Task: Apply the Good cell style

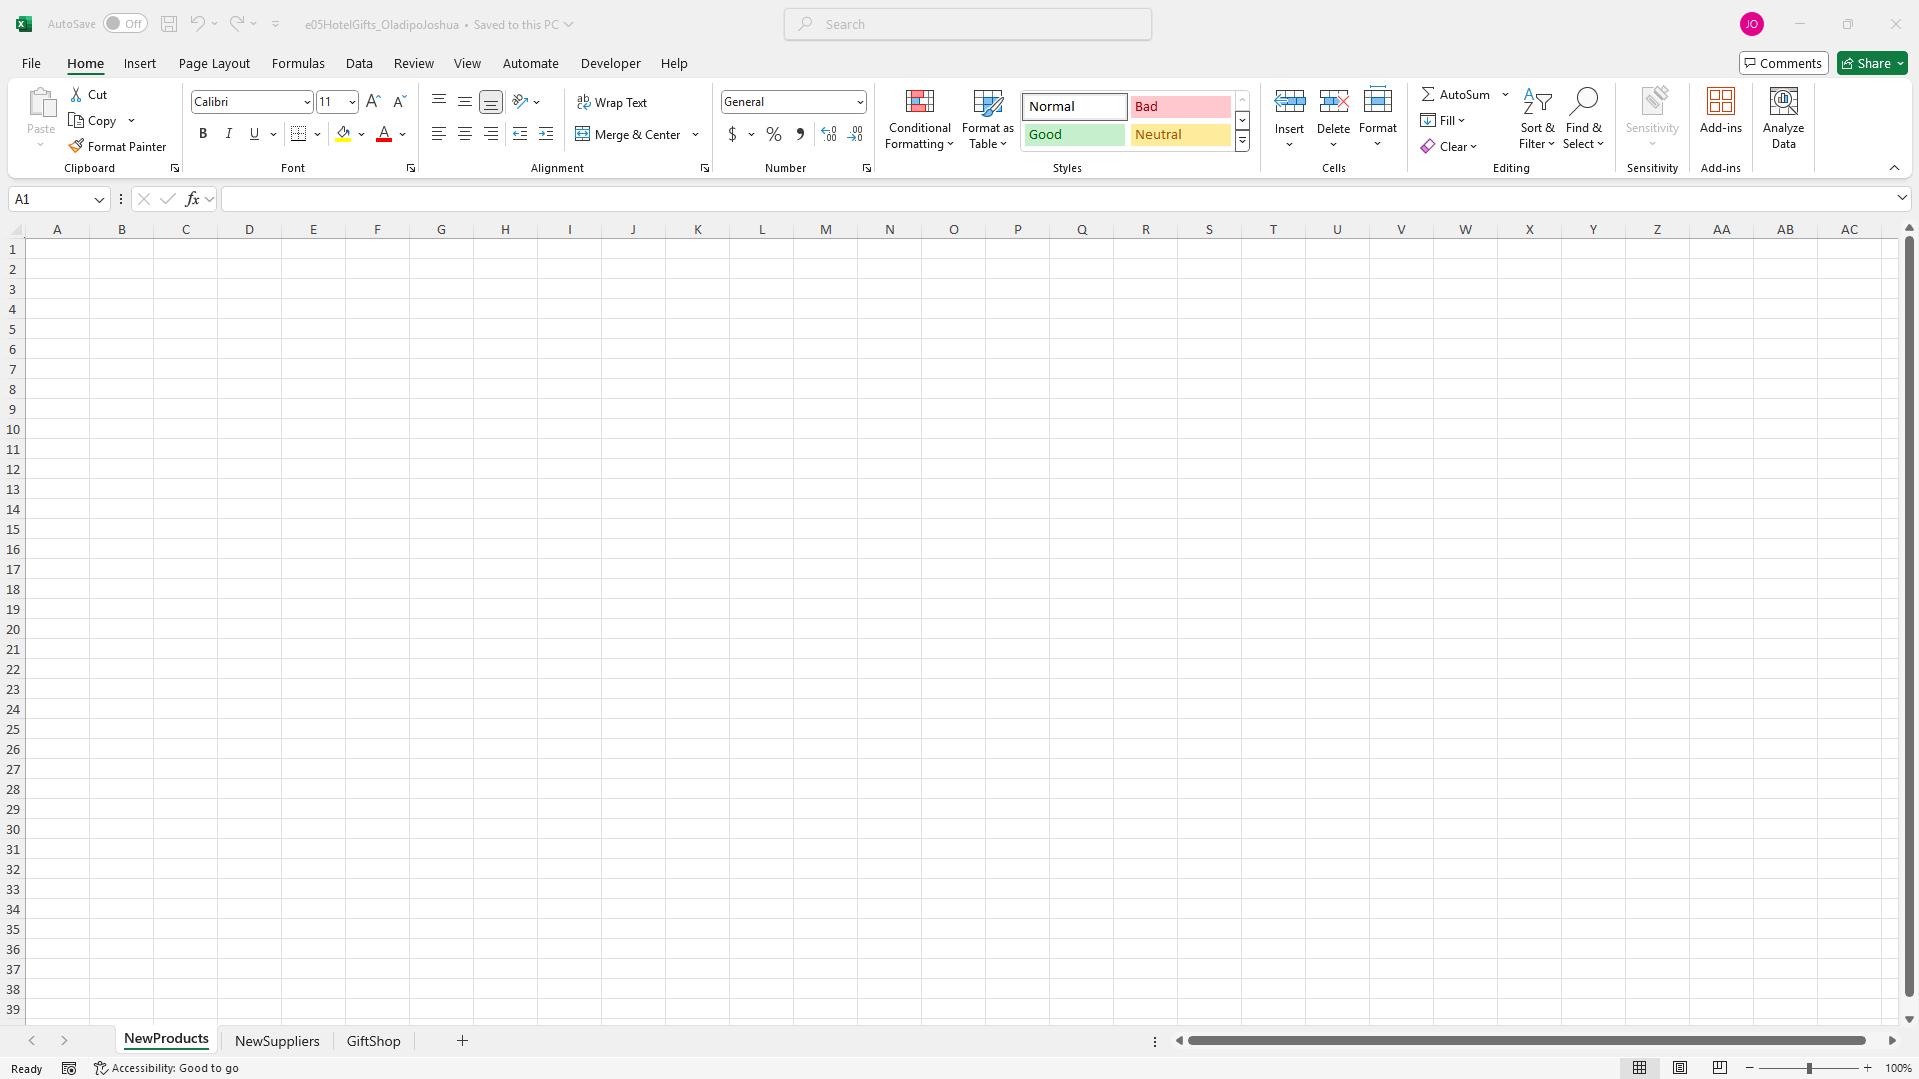Action: [x=1073, y=134]
